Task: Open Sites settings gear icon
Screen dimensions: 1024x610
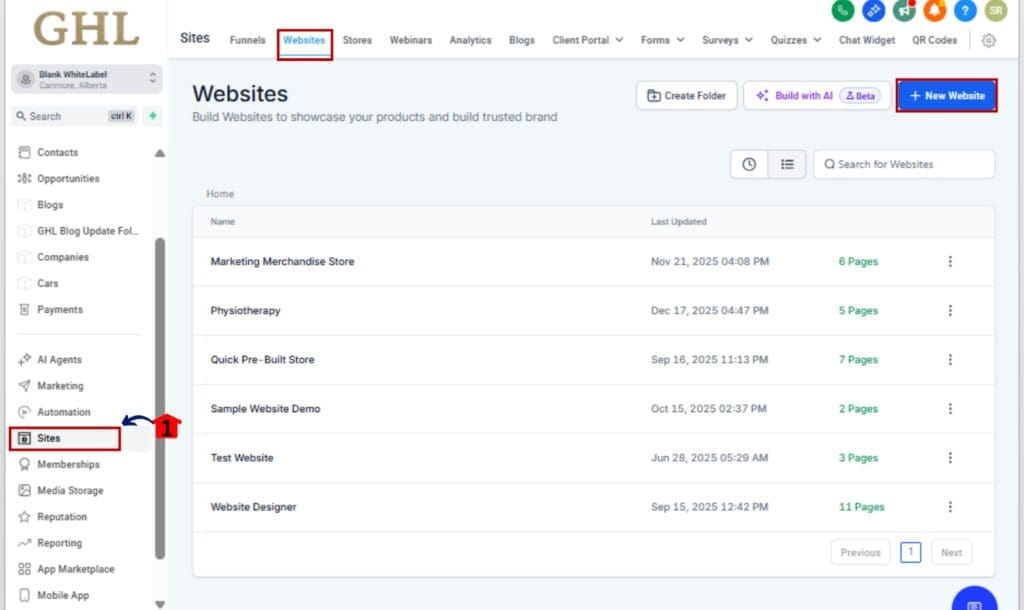Action: click(988, 40)
